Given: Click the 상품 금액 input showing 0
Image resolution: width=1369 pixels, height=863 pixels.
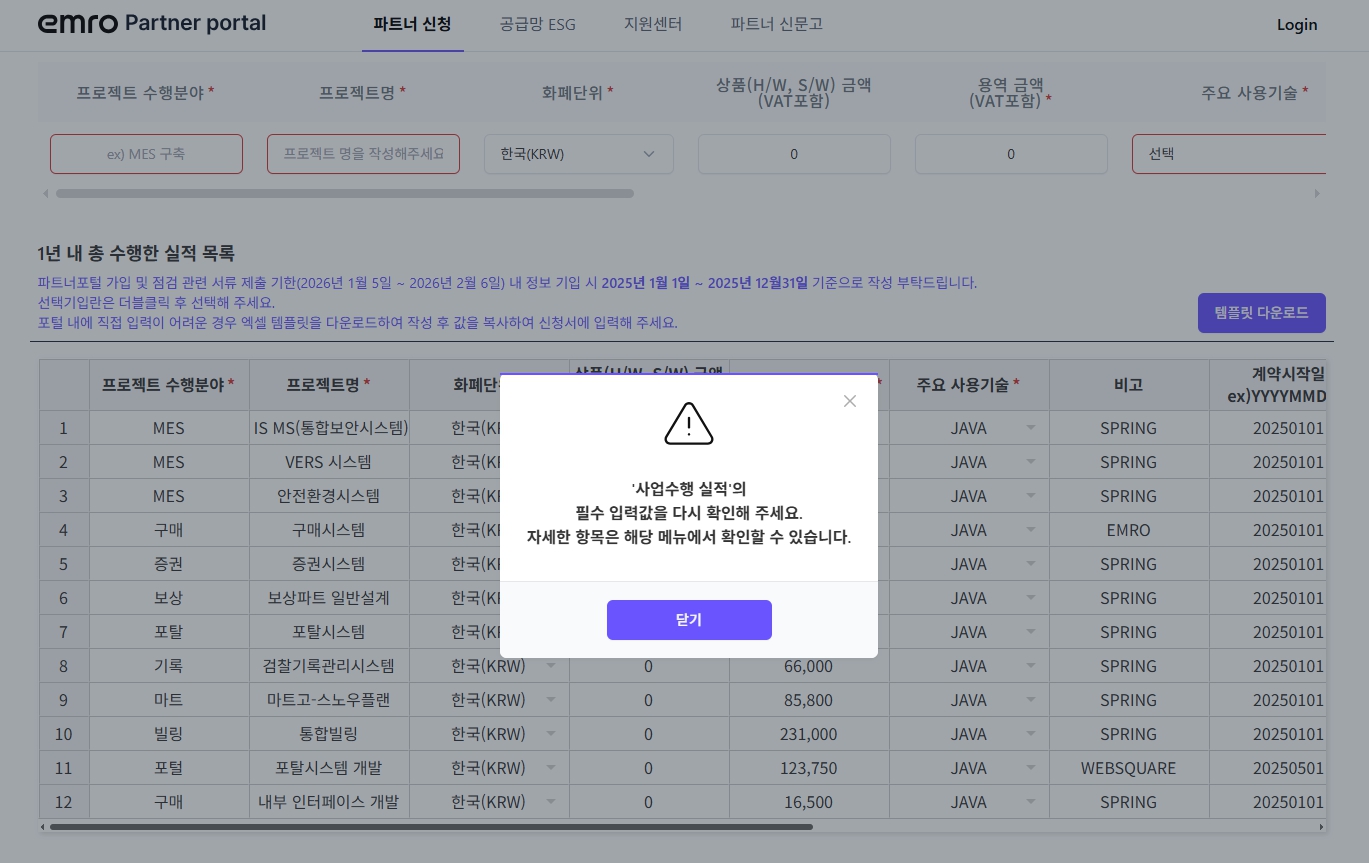Looking at the screenshot, I should tap(794, 154).
